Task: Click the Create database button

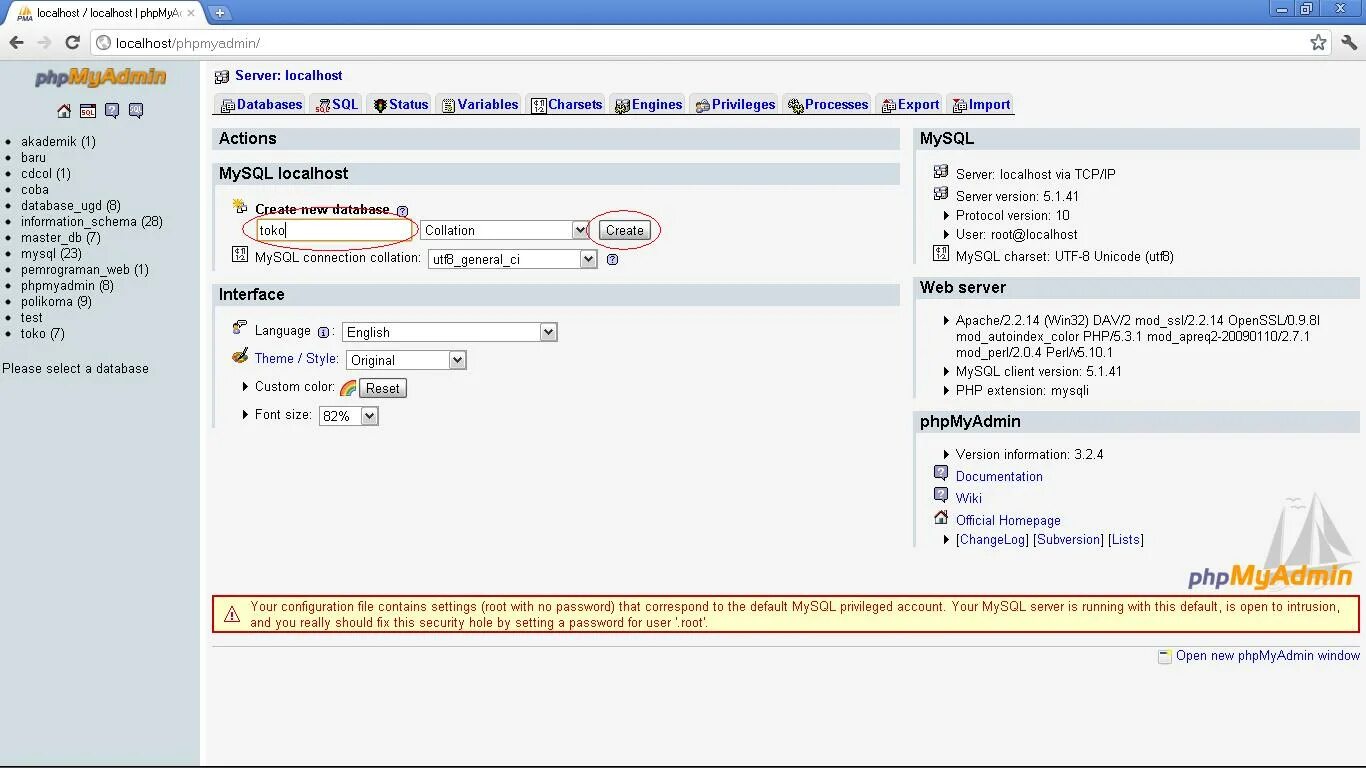Action: (x=625, y=230)
